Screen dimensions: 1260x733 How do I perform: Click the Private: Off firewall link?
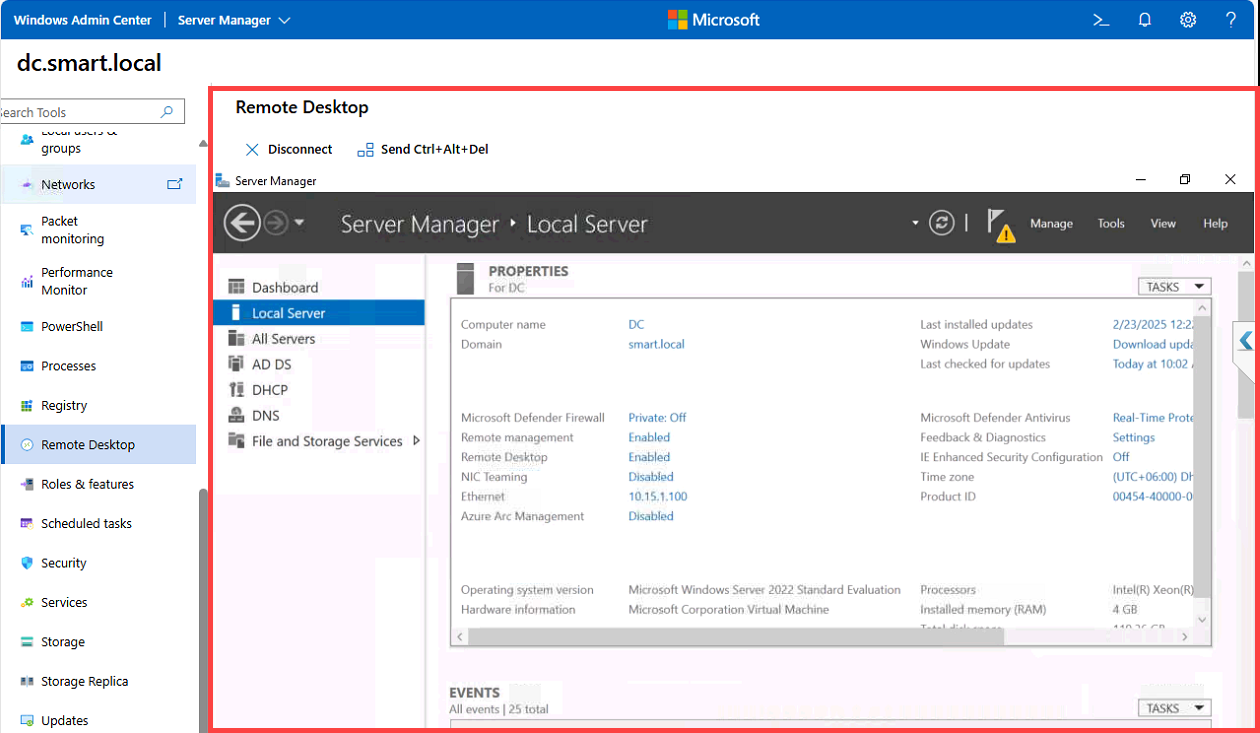click(657, 418)
